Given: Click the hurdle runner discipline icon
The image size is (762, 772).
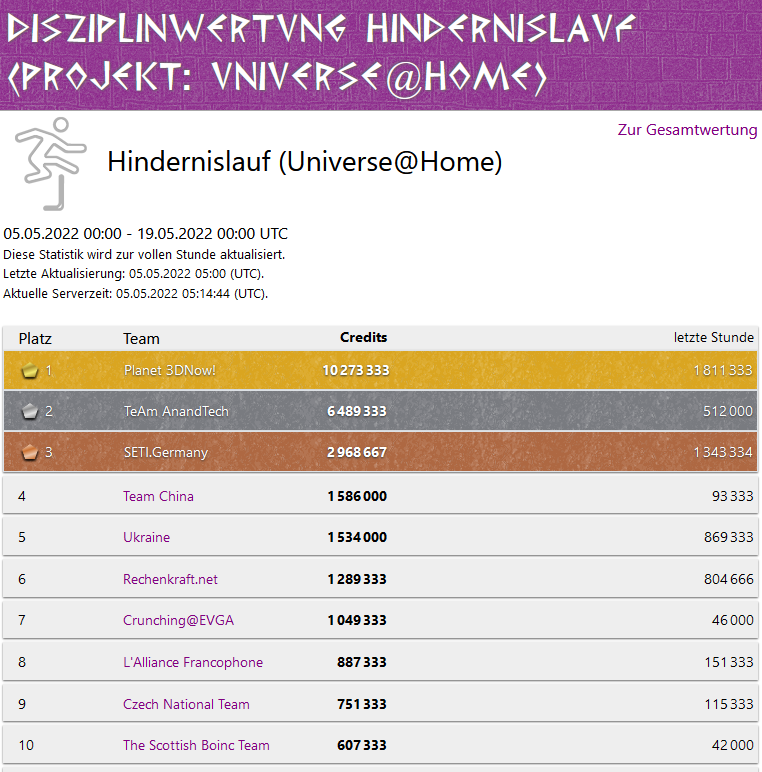Looking at the screenshot, I should tap(51, 163).
